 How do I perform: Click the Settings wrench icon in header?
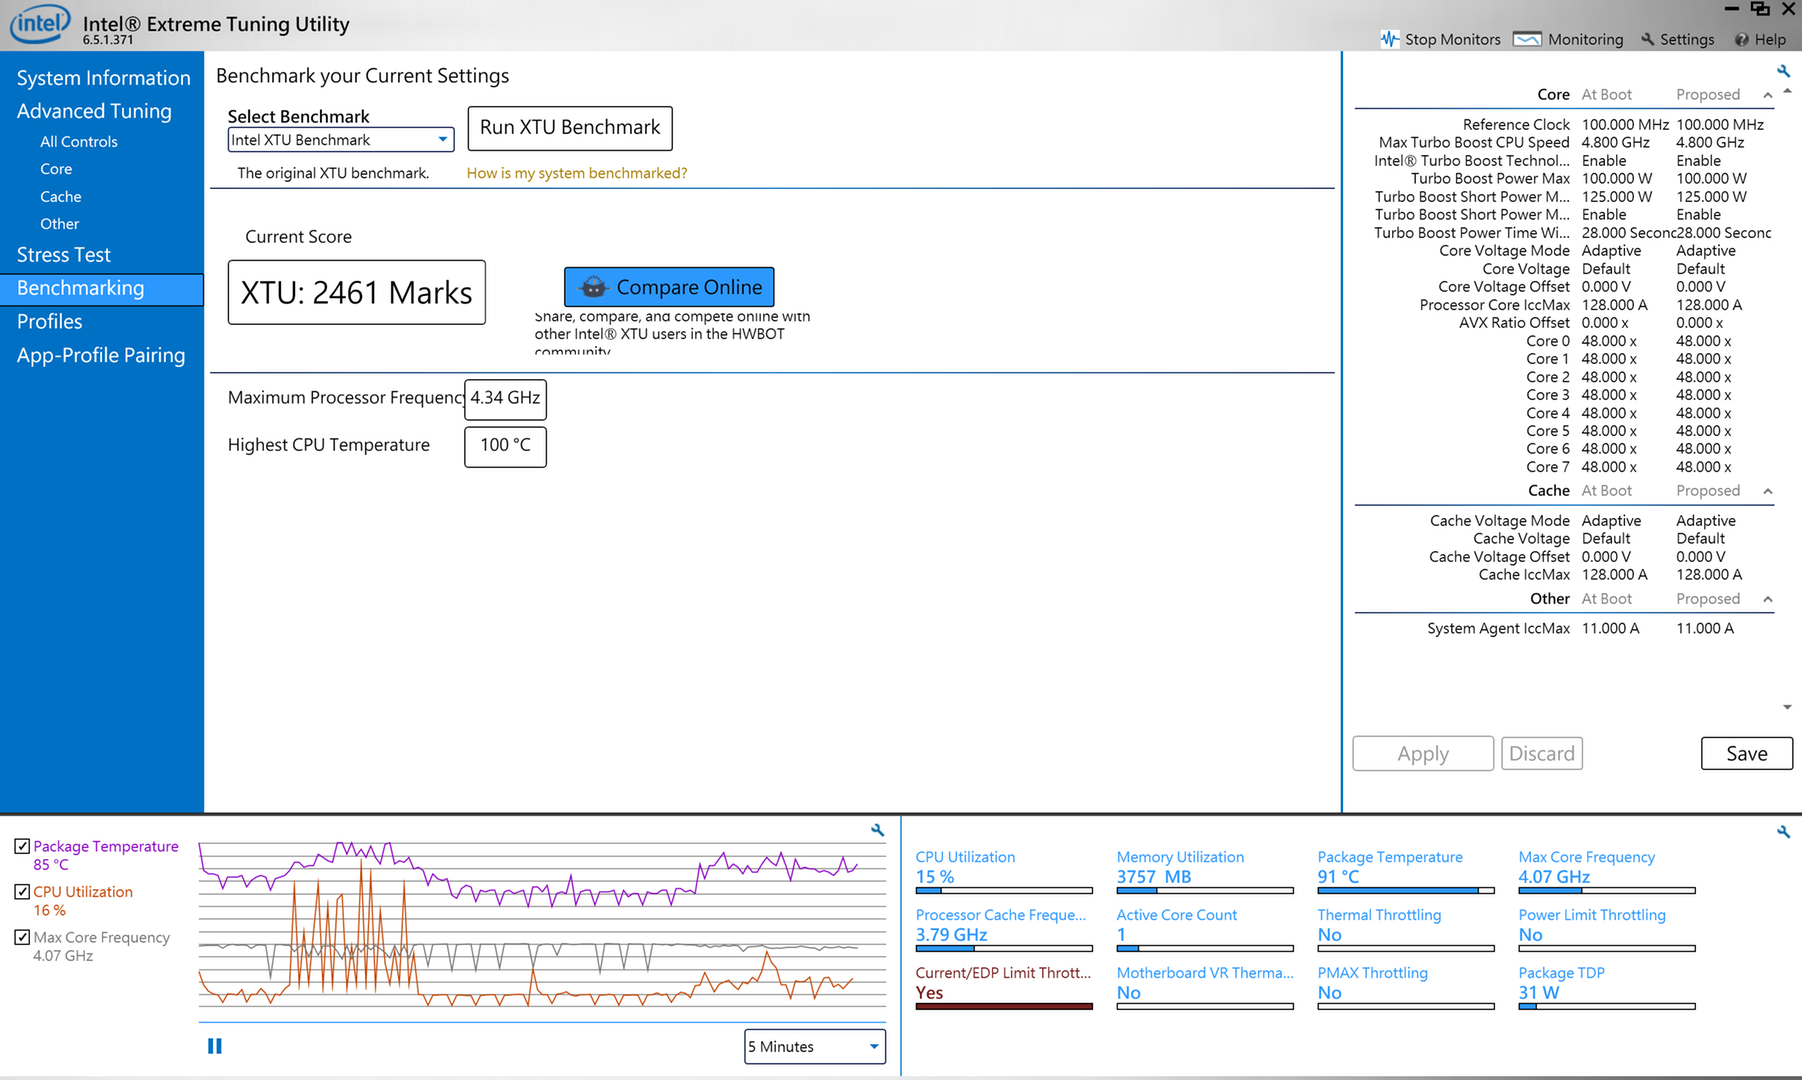tap(1647, 39)
